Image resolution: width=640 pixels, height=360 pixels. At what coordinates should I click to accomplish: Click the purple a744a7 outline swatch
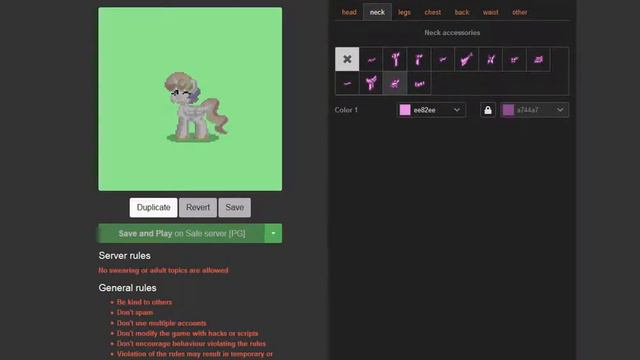[x=508, y=110]
